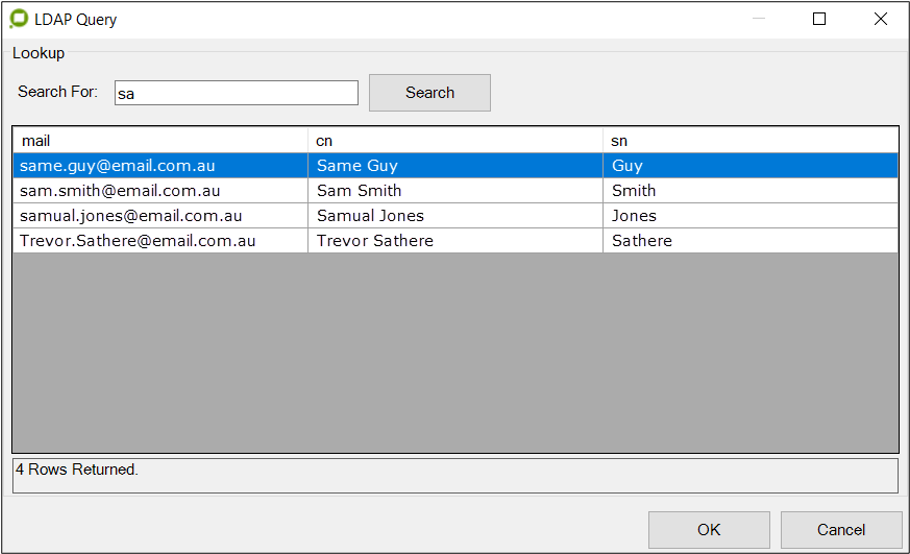Choose the samual.jones@email.com.au row
This screenshot has height=554, width=910.
tap(131, 216)
